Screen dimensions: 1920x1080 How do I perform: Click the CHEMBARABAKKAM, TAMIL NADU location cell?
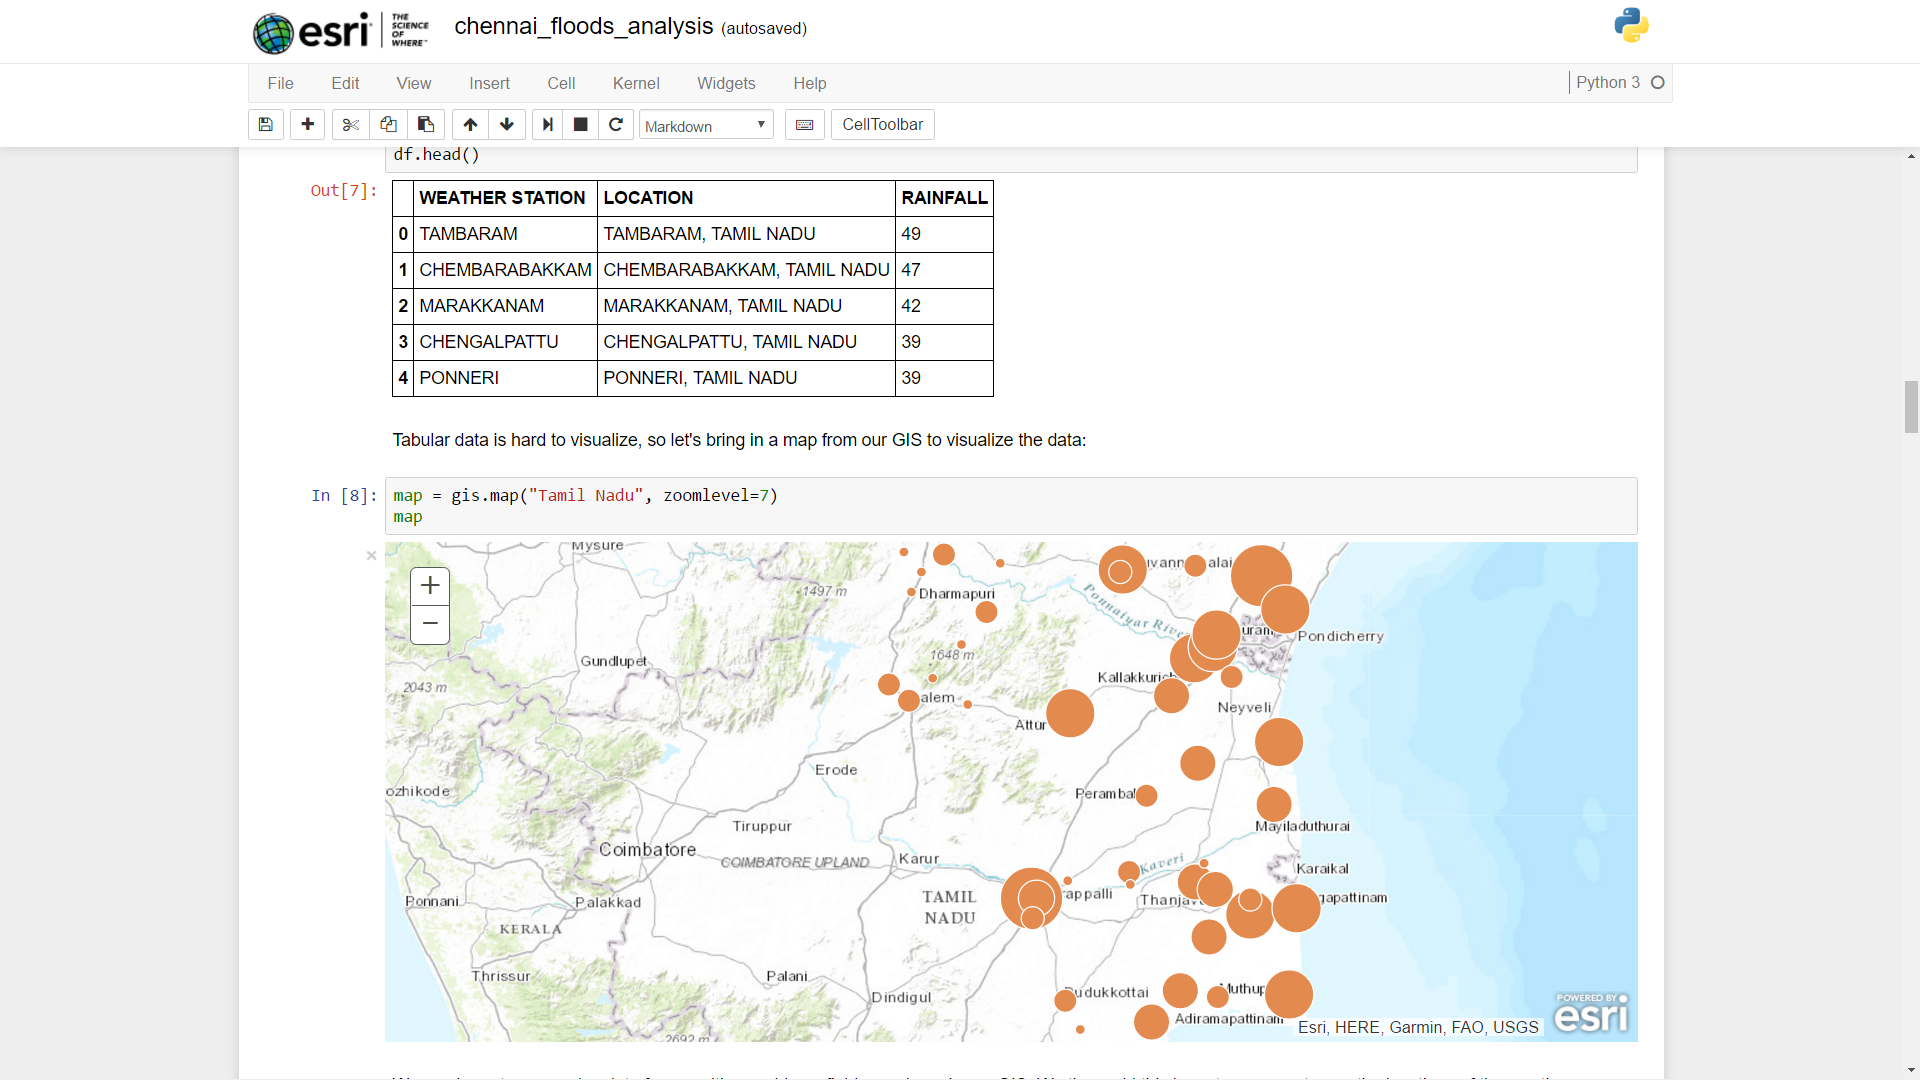click(746, 270)
